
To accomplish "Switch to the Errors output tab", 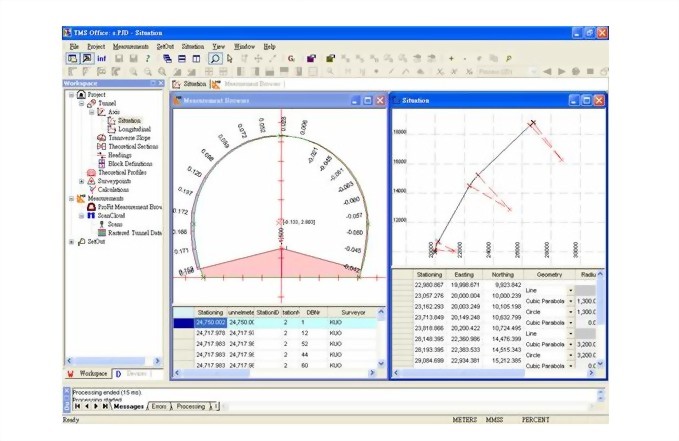I will pos(158,406).
